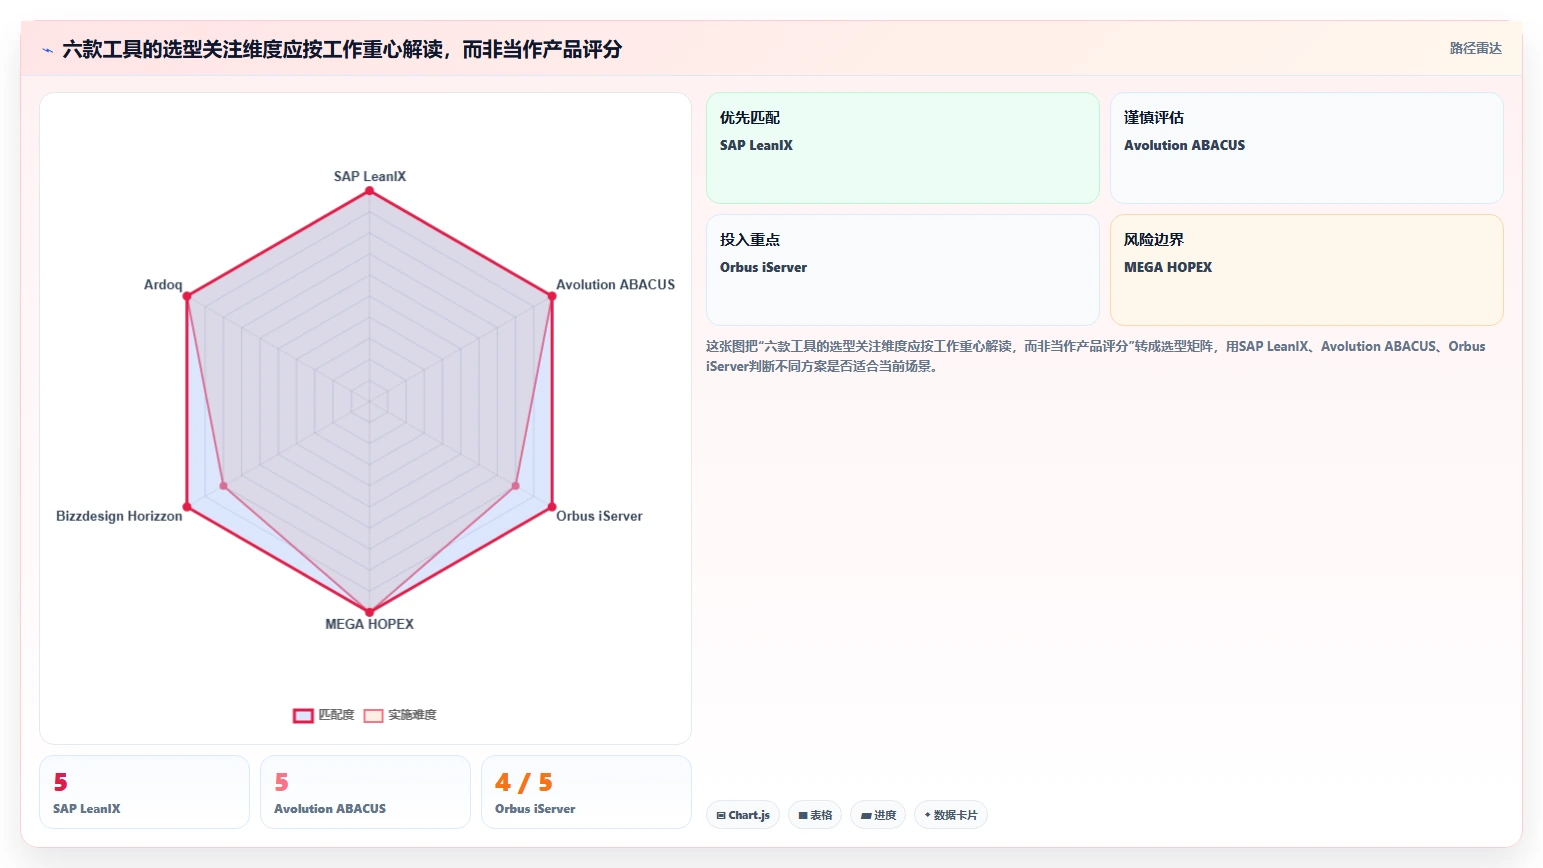Image resolution: width=1543 pixels, height=868 pixels.
Task: Click the Bizzdesign Horizzon axis label
Action: (x=119, y=516)
